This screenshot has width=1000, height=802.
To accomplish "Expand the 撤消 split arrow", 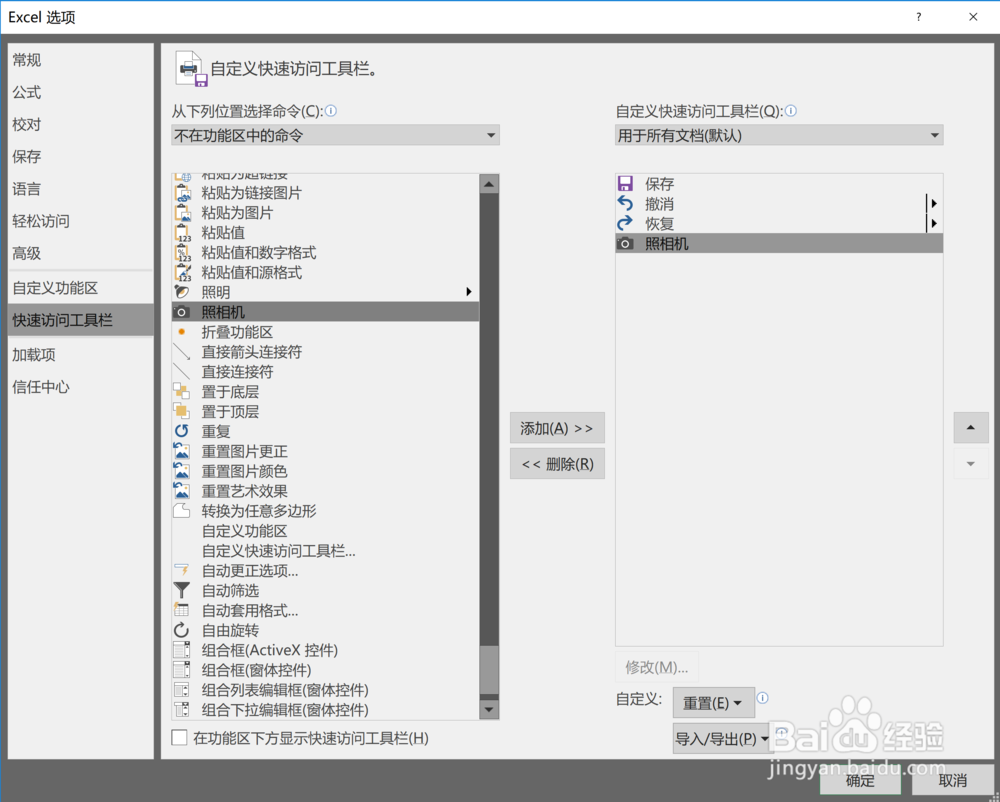I will [934, 203].
